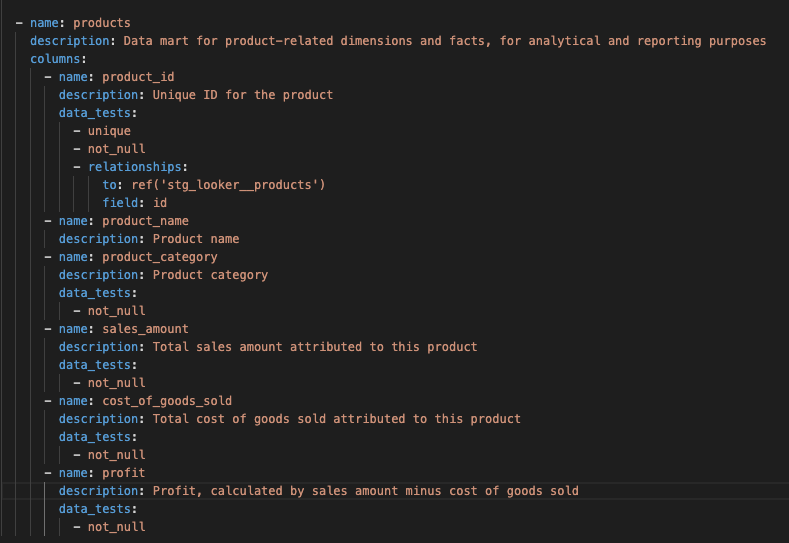Image resolution: width=789 pixels, height=543 pixels.
Task: Click the 'relationships' key
Action: (134, 167)
